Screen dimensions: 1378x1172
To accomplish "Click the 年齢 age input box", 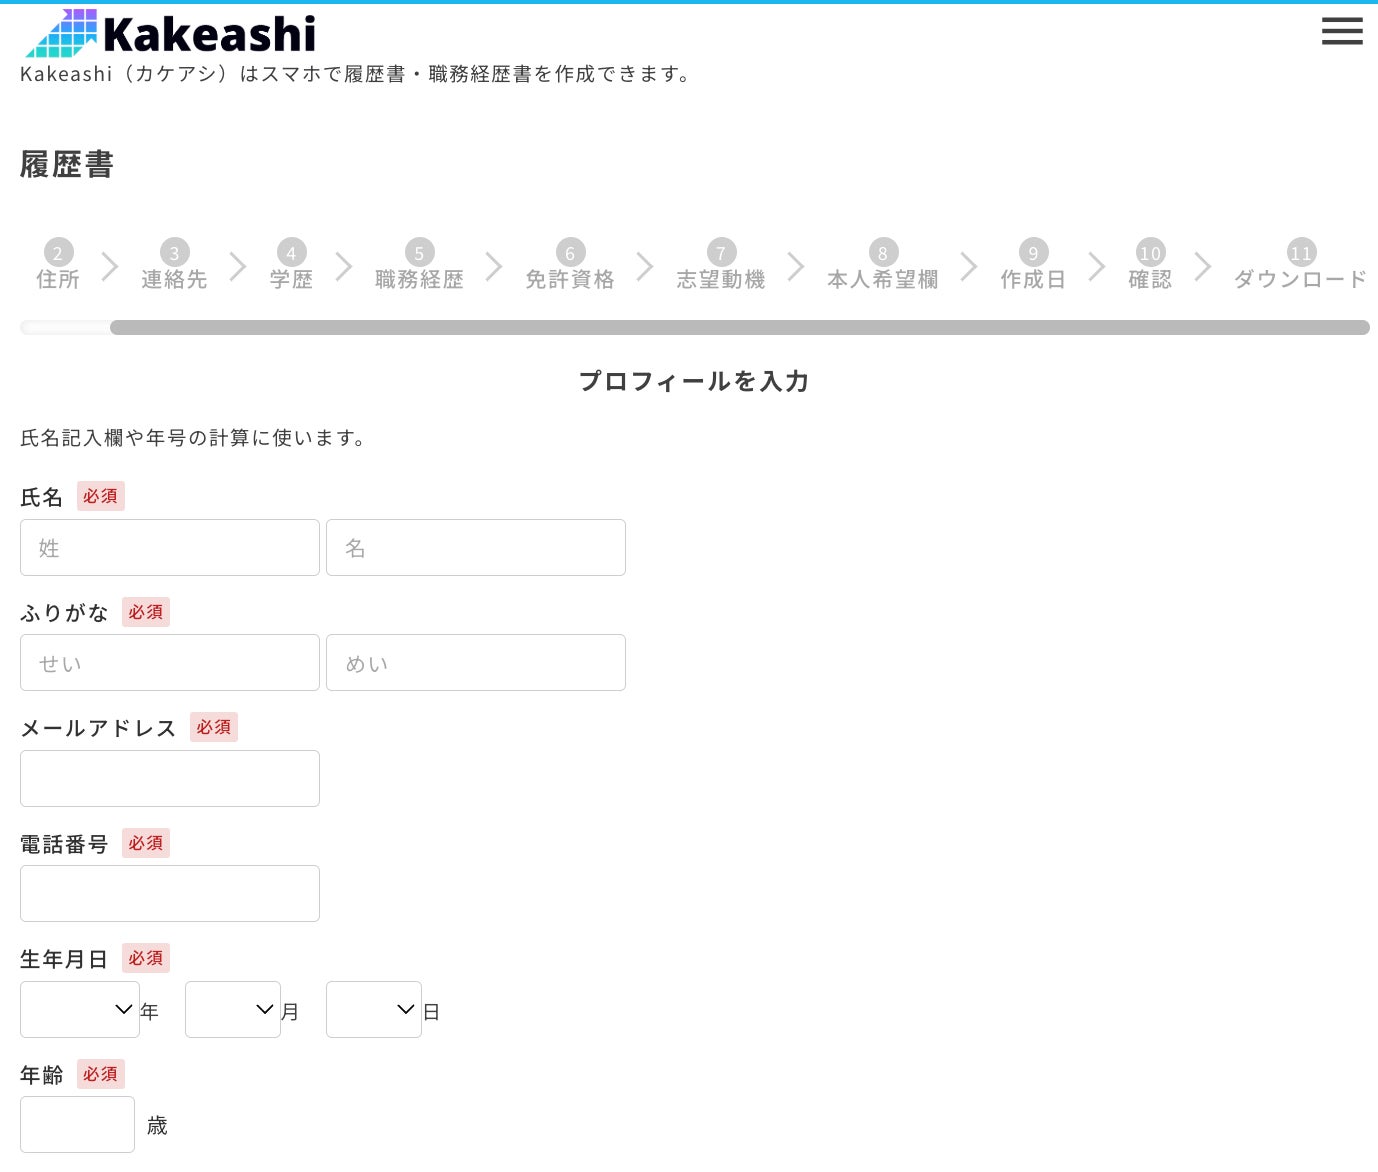I will 77,1124.
